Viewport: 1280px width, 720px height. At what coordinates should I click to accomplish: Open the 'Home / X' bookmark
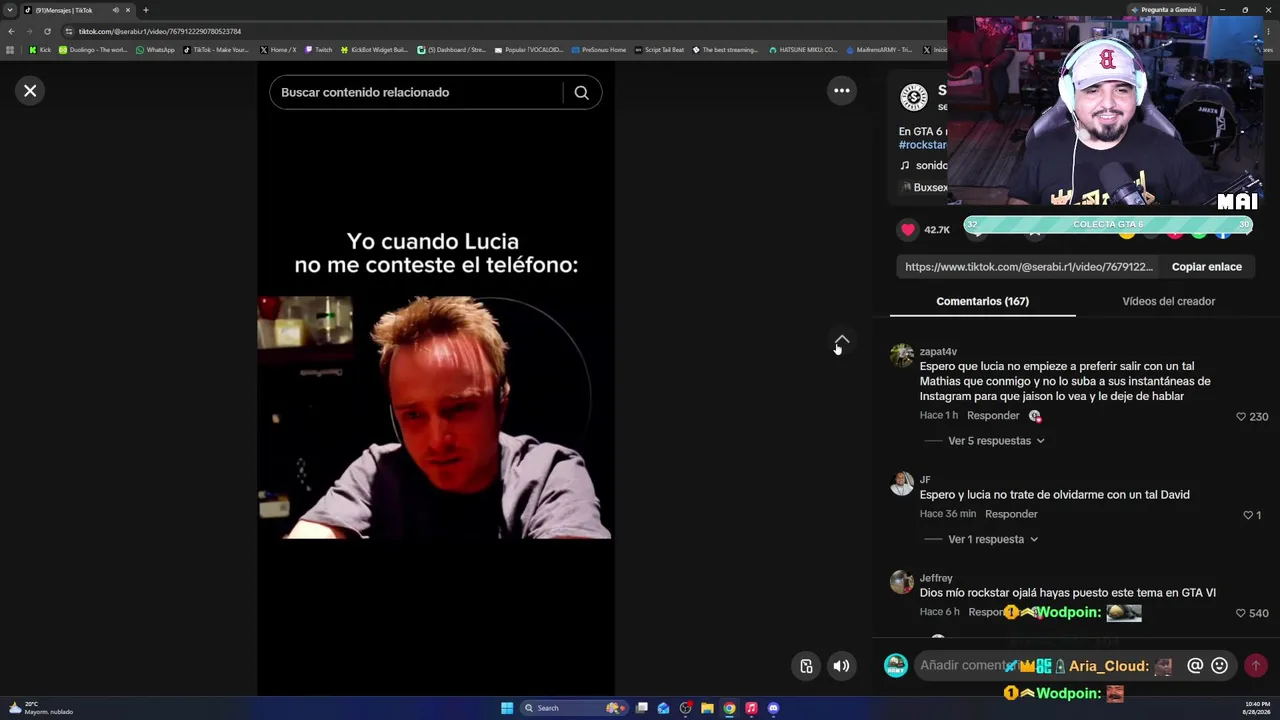click(278, 50)
